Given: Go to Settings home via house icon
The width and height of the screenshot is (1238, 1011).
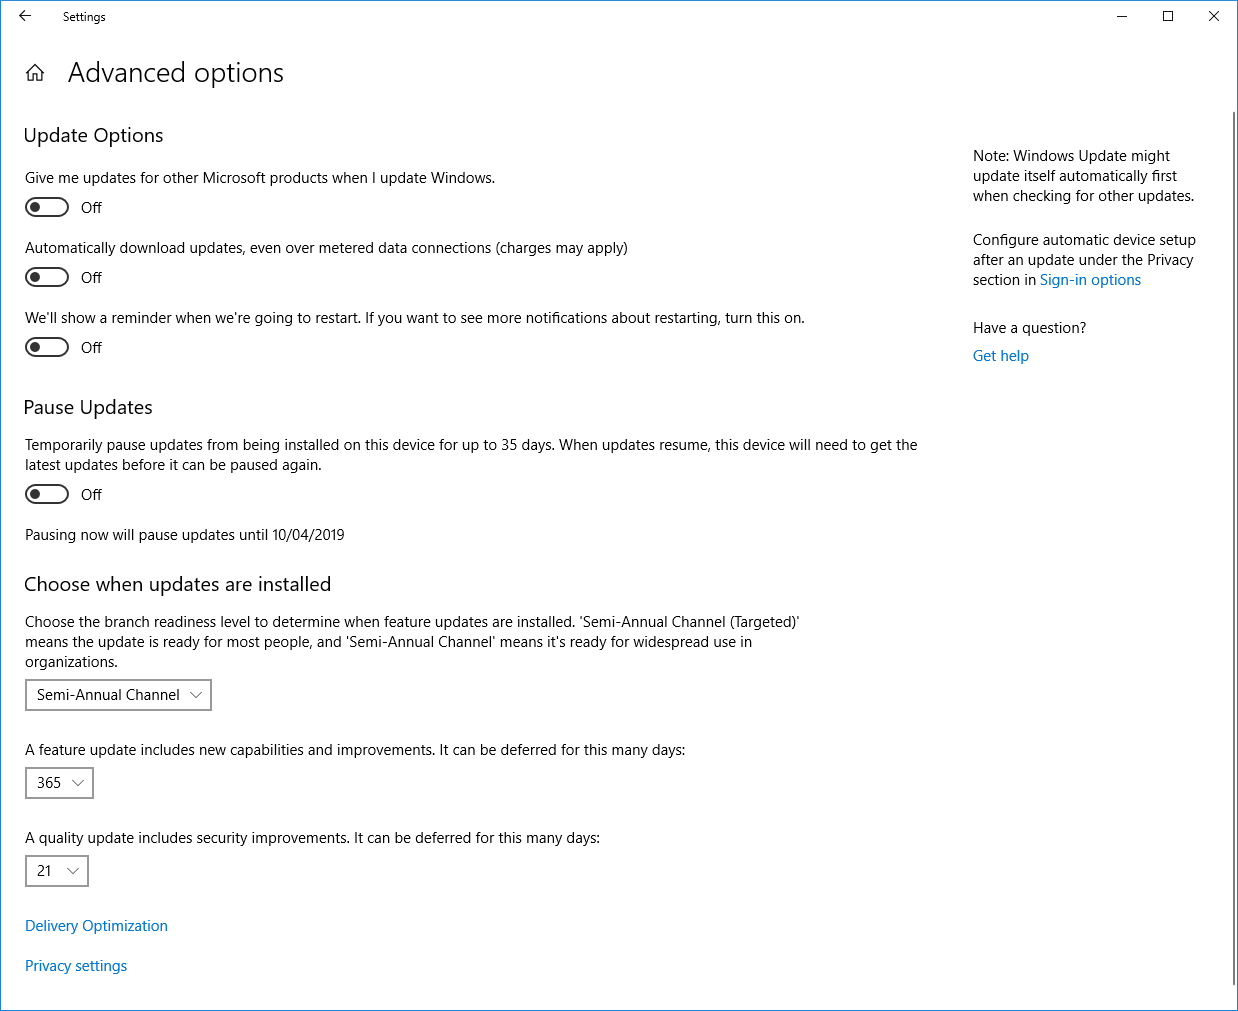Looking at the screenshot, I should [x=35, y=73].
